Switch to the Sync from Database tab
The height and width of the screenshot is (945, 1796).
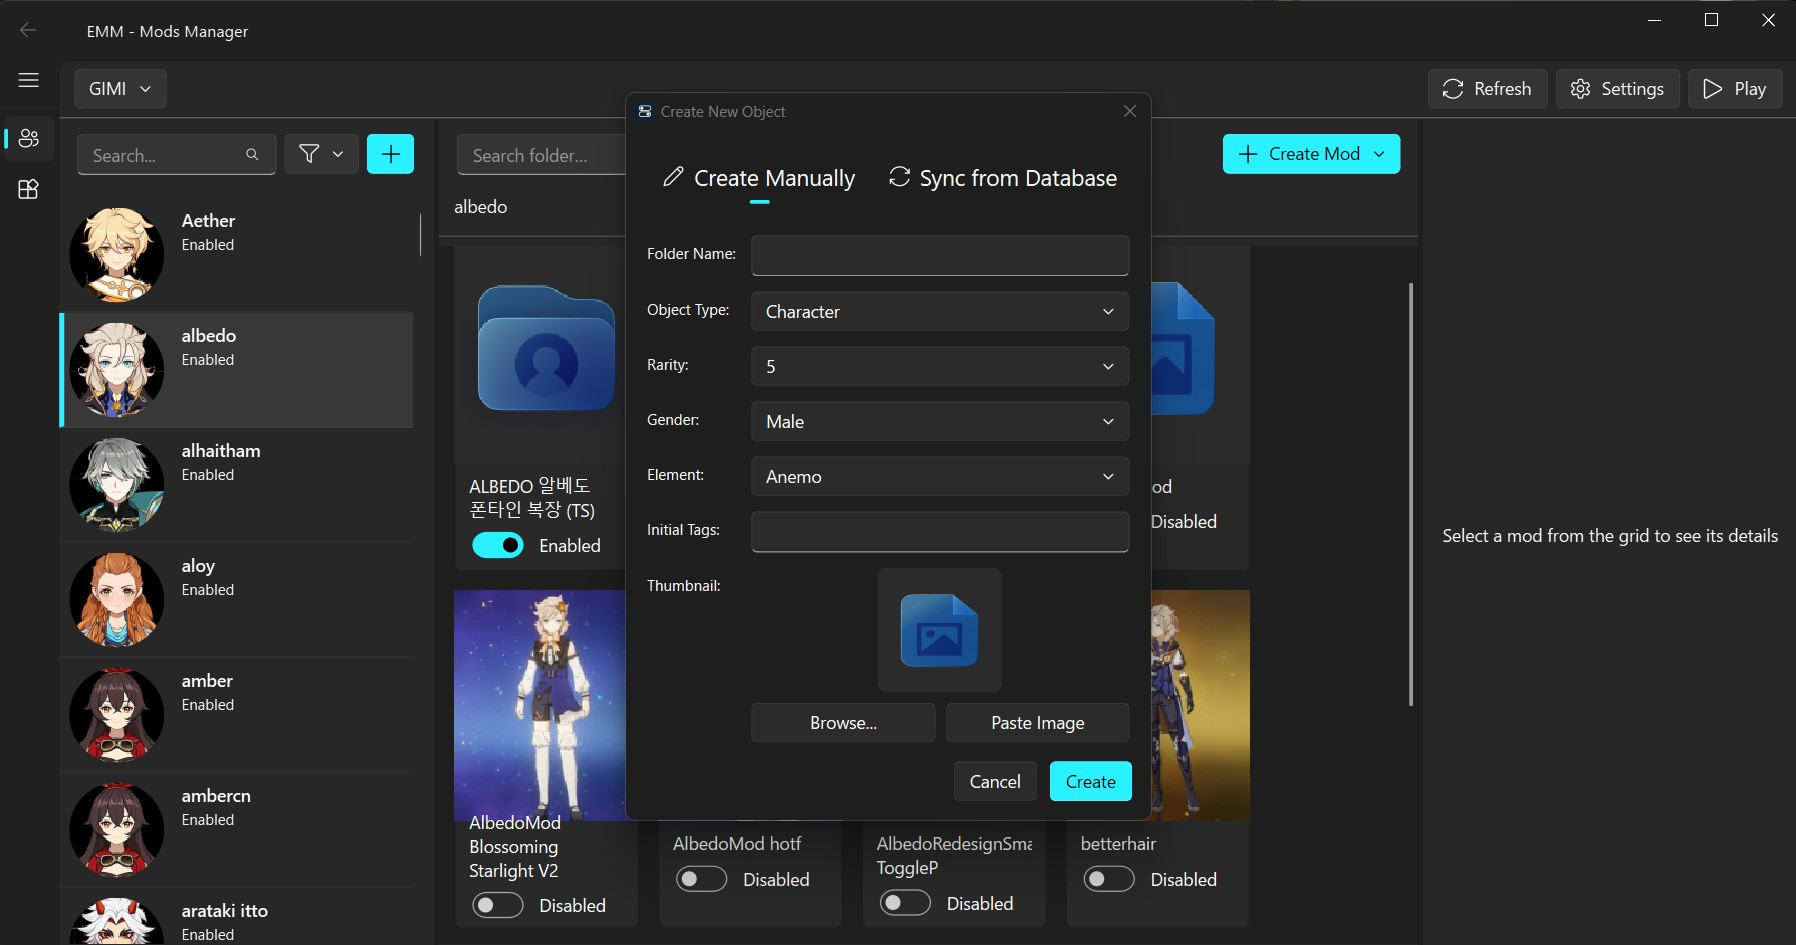pyautogui.click(x=1003, y=178)
